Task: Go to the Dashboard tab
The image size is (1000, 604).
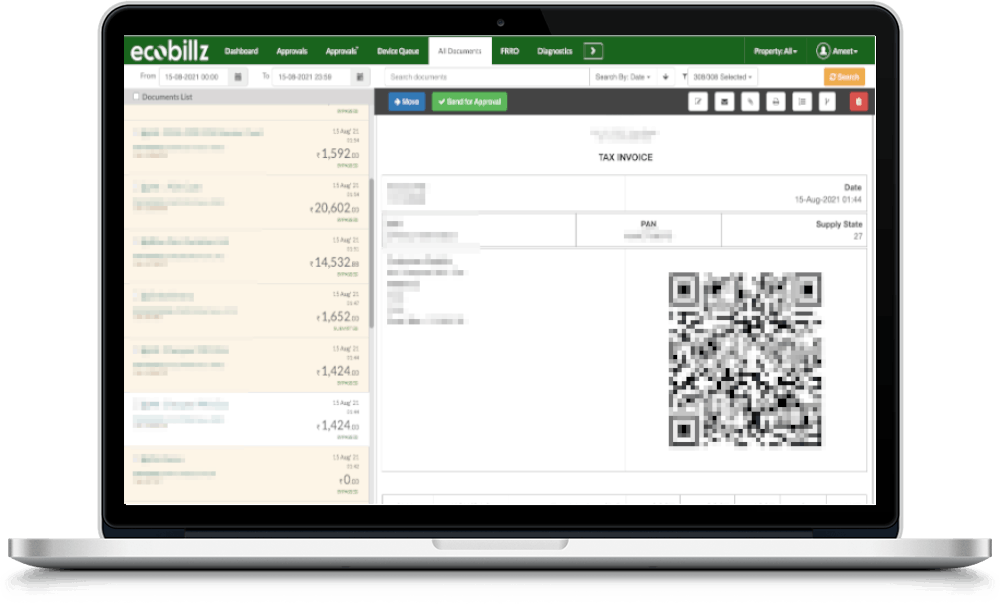Action: tap(241, 51)
